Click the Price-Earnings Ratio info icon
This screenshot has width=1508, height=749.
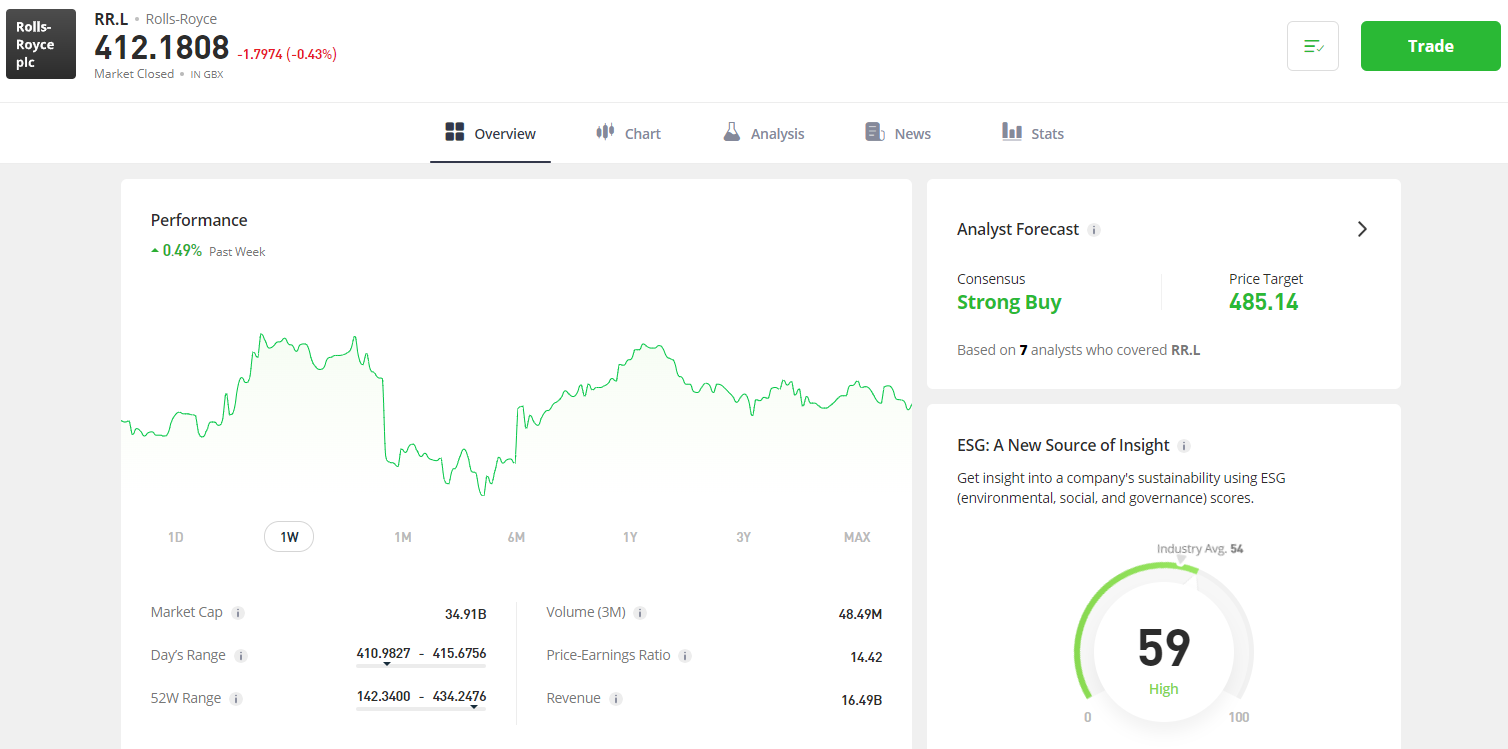(x=685, y=656)
